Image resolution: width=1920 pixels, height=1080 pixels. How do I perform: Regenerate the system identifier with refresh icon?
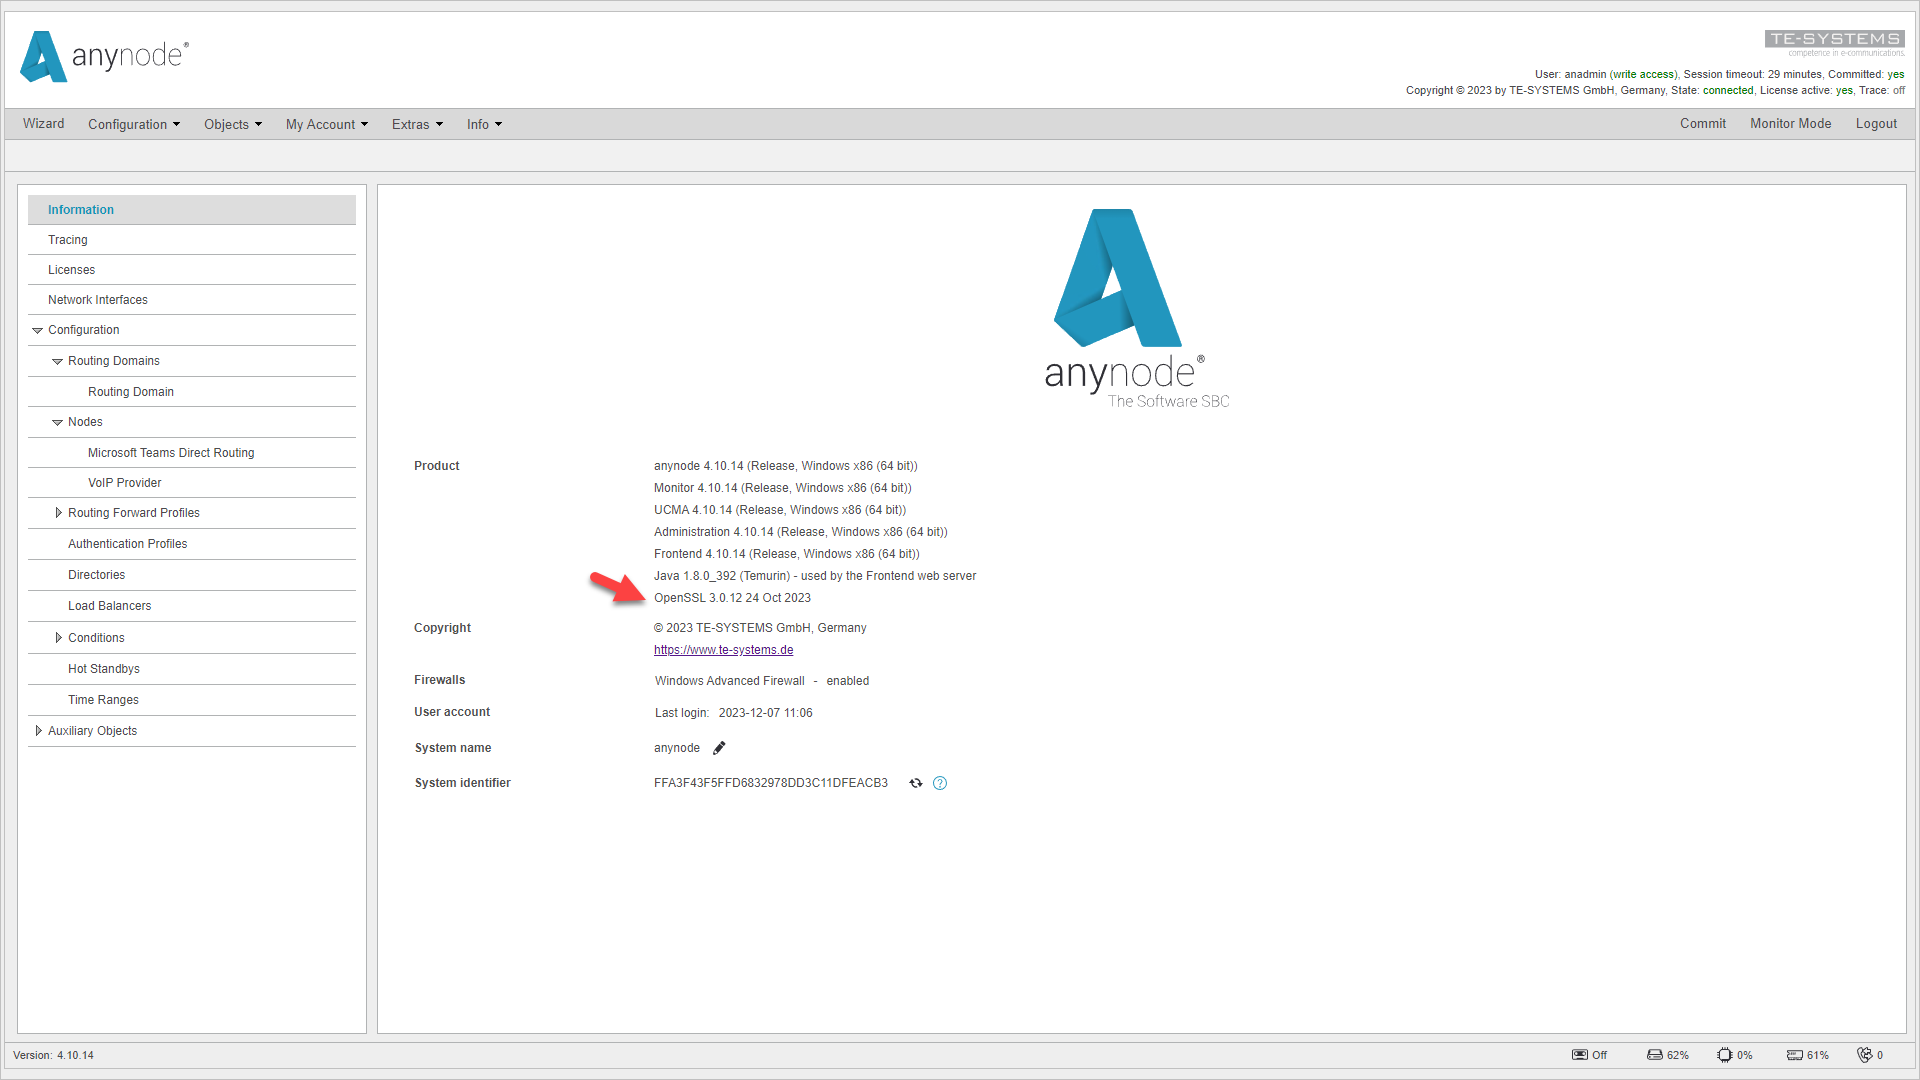click(x=916, y=783)
